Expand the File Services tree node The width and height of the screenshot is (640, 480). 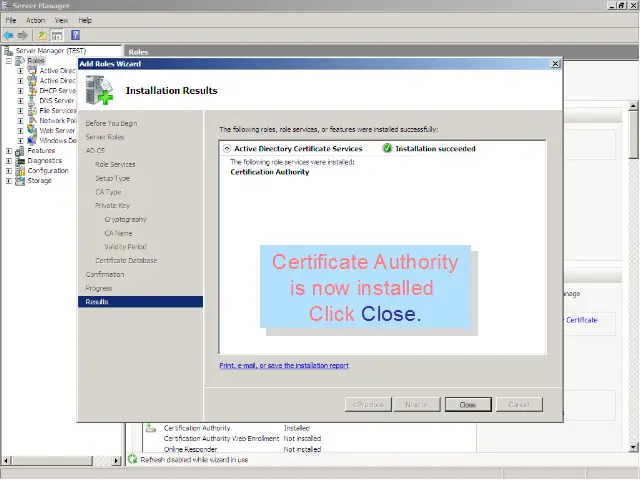20,111
